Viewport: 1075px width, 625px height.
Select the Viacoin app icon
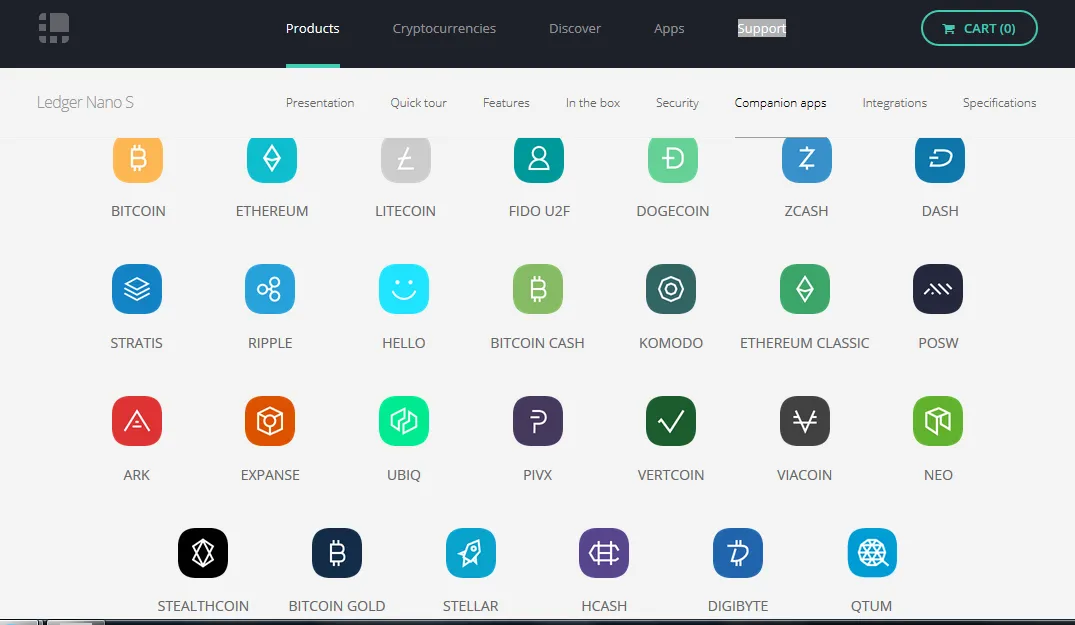tap(805, 421)
